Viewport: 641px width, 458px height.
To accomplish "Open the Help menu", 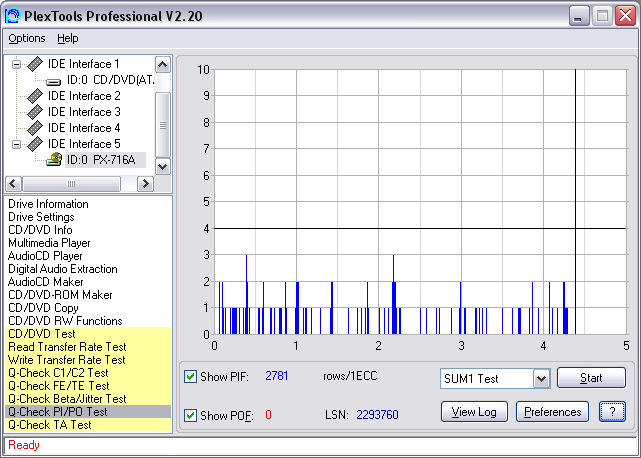I will [67, 38].
